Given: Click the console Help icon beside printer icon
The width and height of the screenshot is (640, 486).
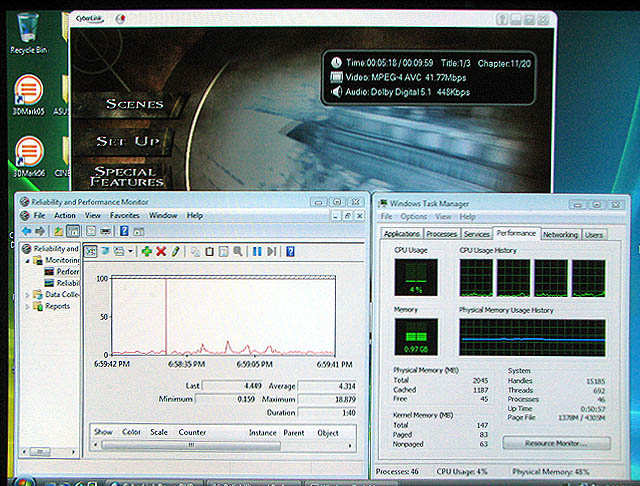Looking at the screenshot, I should click(124, 231).
